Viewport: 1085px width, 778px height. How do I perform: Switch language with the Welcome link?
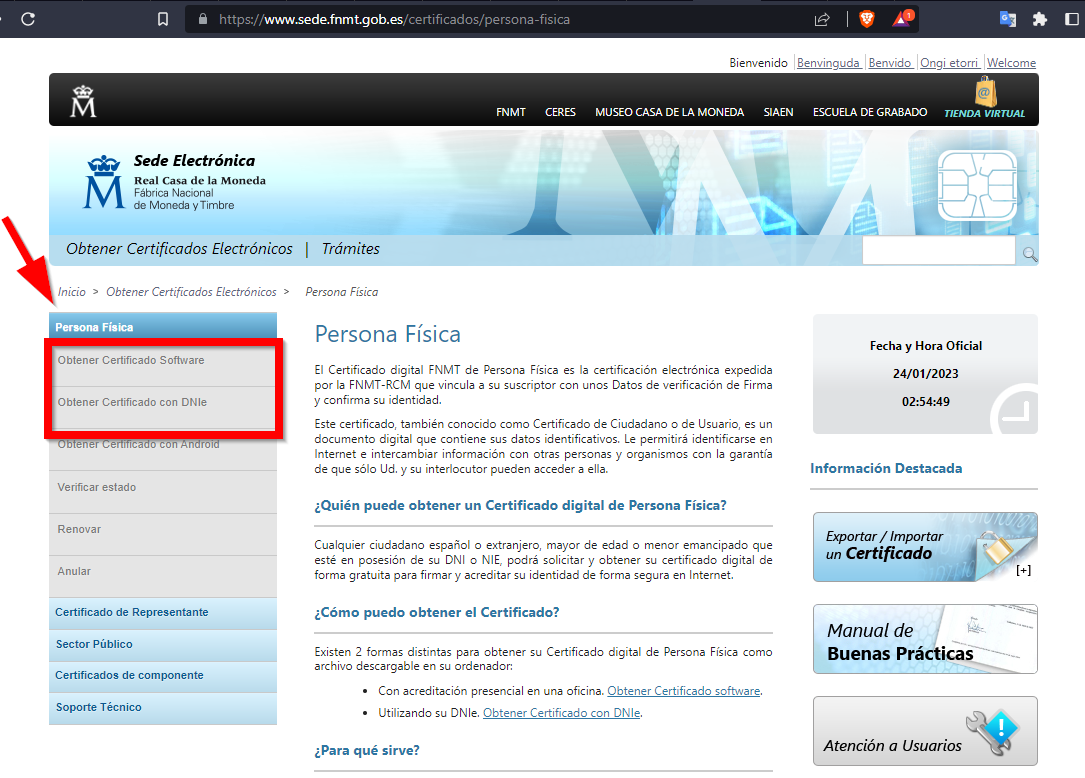click(x=1011, y=63)
